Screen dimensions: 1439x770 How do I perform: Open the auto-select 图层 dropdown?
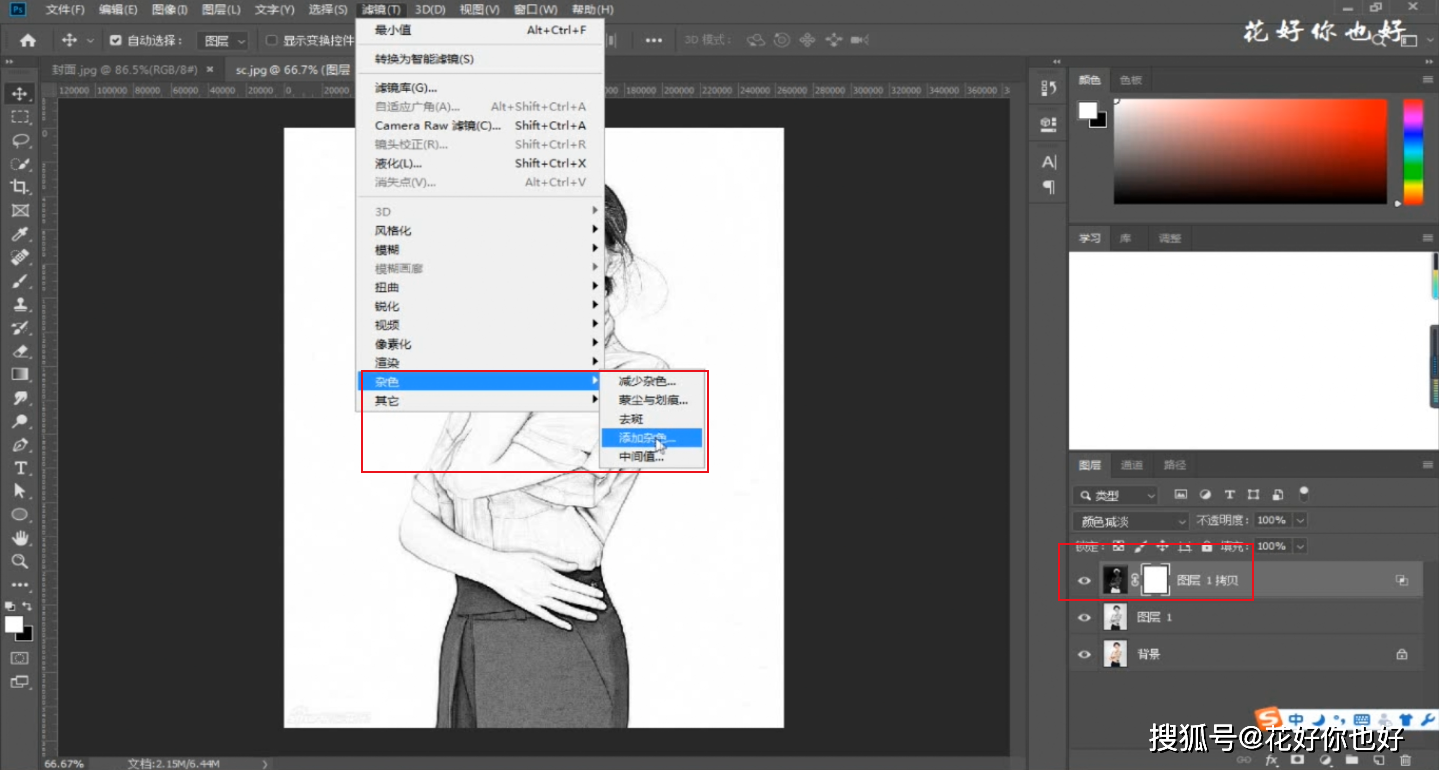pyautogui.click(x=222, y=41)
